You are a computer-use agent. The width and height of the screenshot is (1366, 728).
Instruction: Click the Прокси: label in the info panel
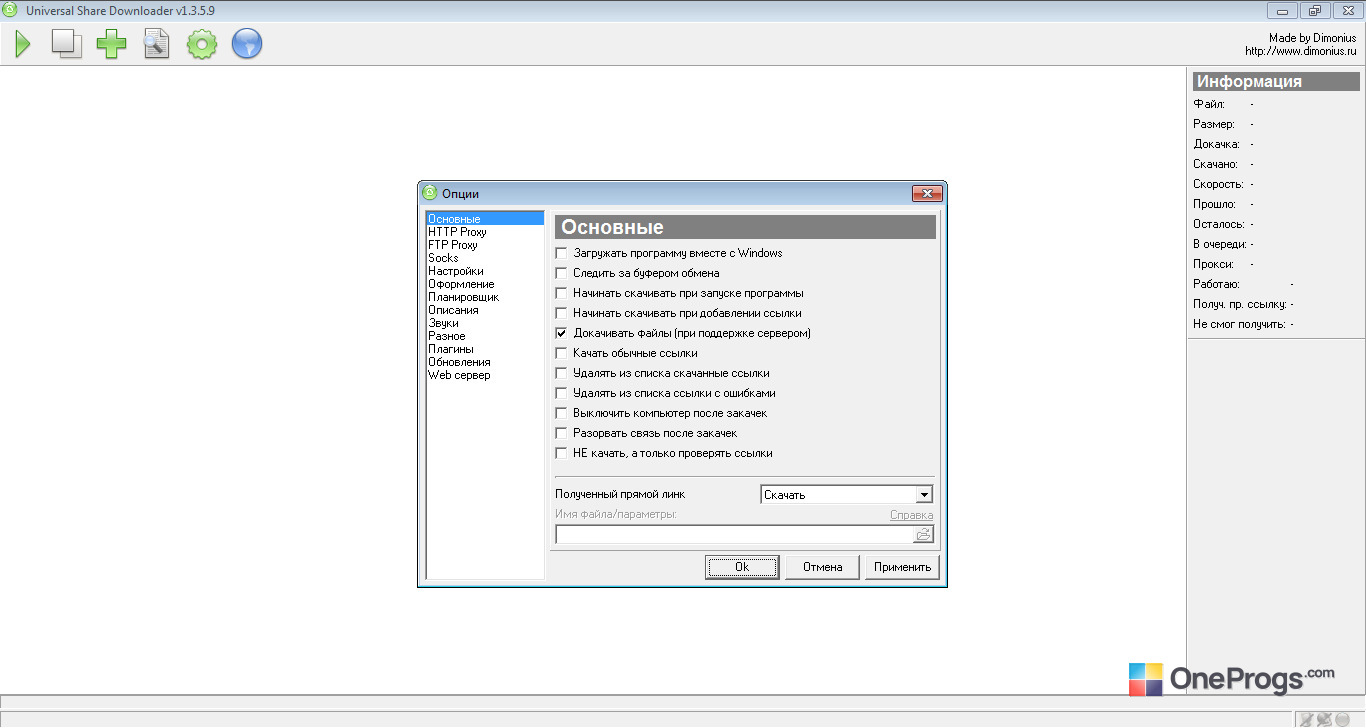point(1213,264)
